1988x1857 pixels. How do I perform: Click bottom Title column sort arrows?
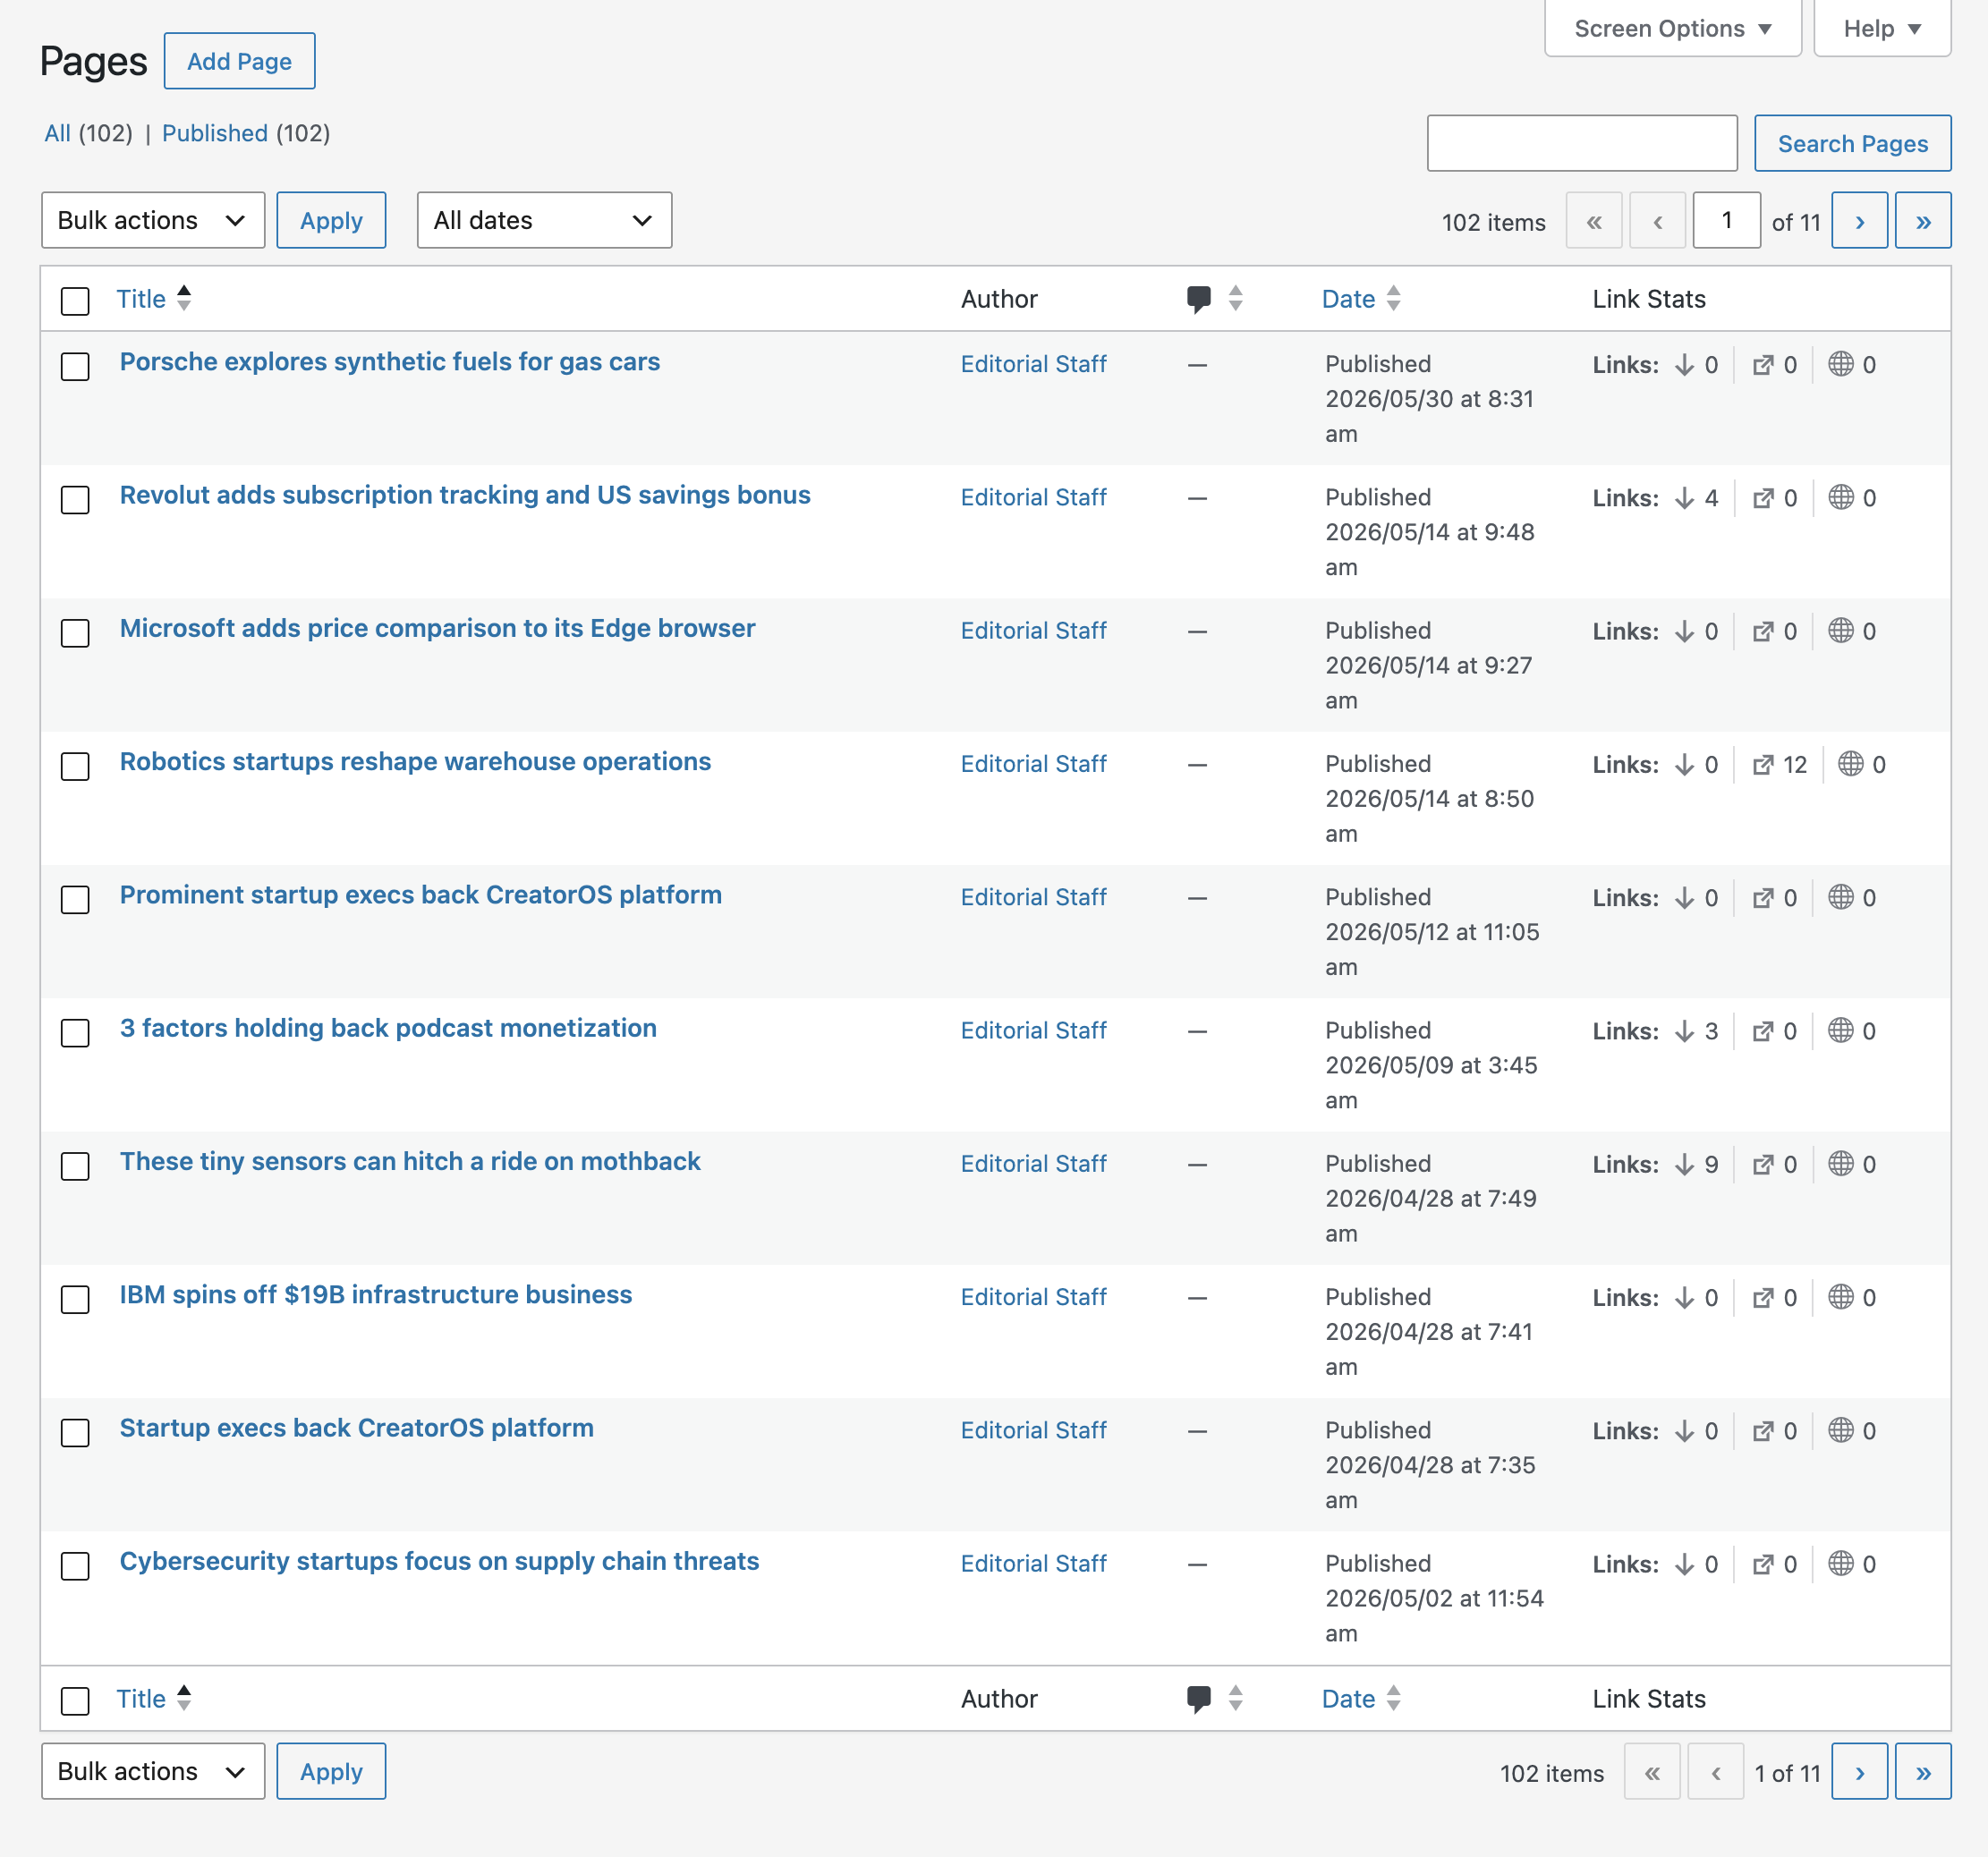(x=184, y=1699)
